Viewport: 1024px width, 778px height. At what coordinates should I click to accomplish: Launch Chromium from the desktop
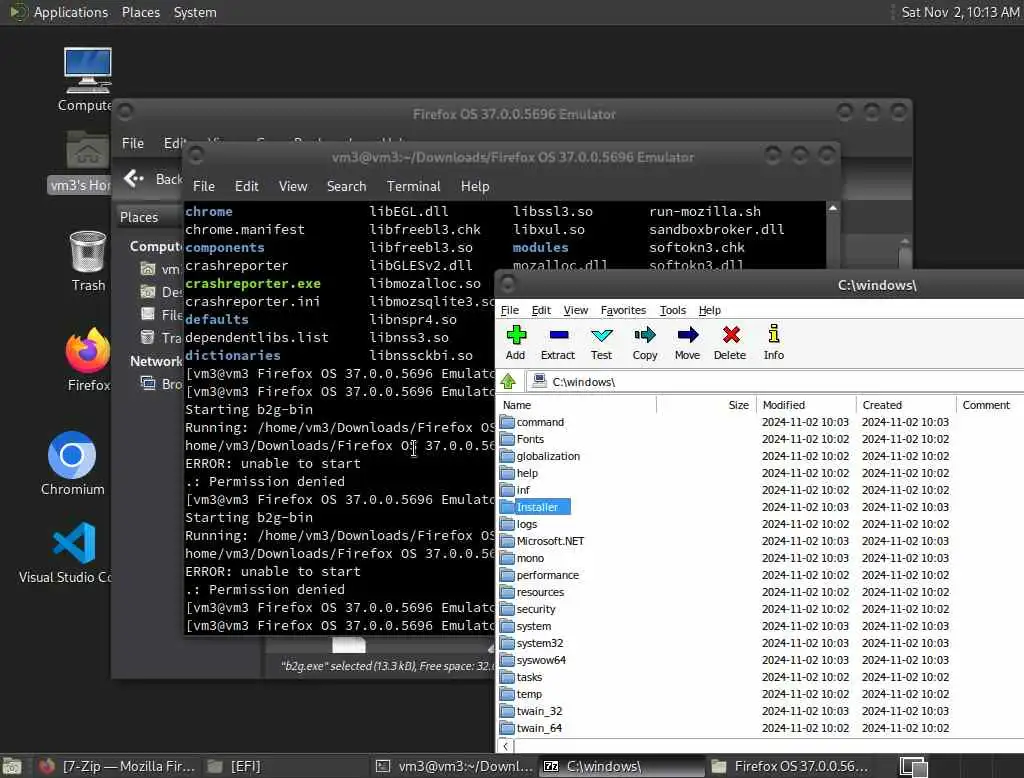pos(72,463)
